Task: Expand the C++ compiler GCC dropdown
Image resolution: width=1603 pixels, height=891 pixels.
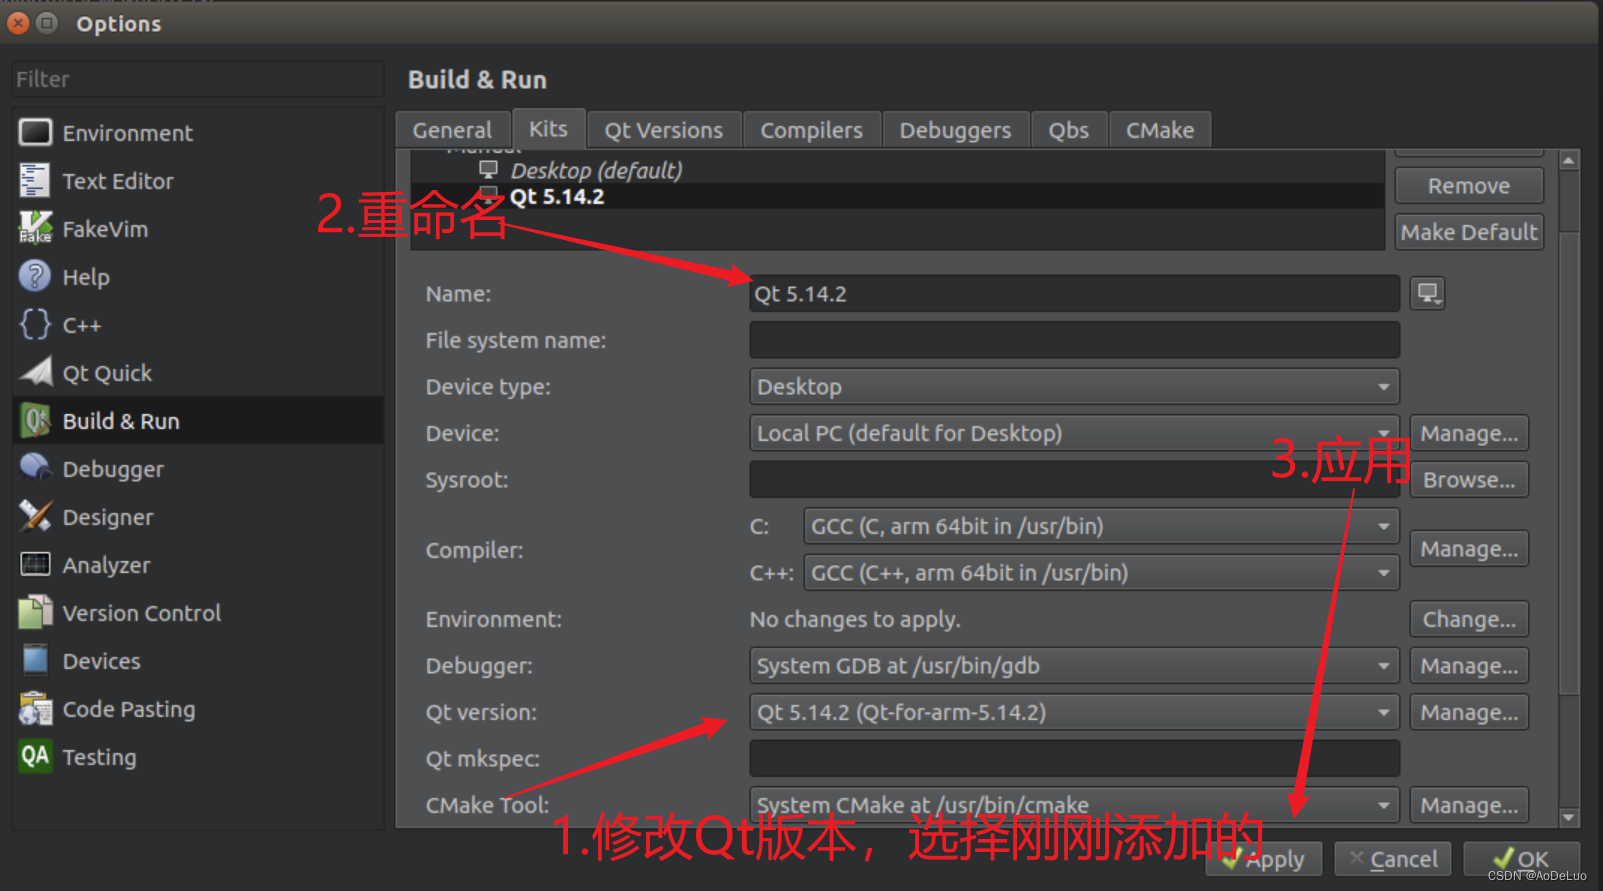Action: 1101,572
